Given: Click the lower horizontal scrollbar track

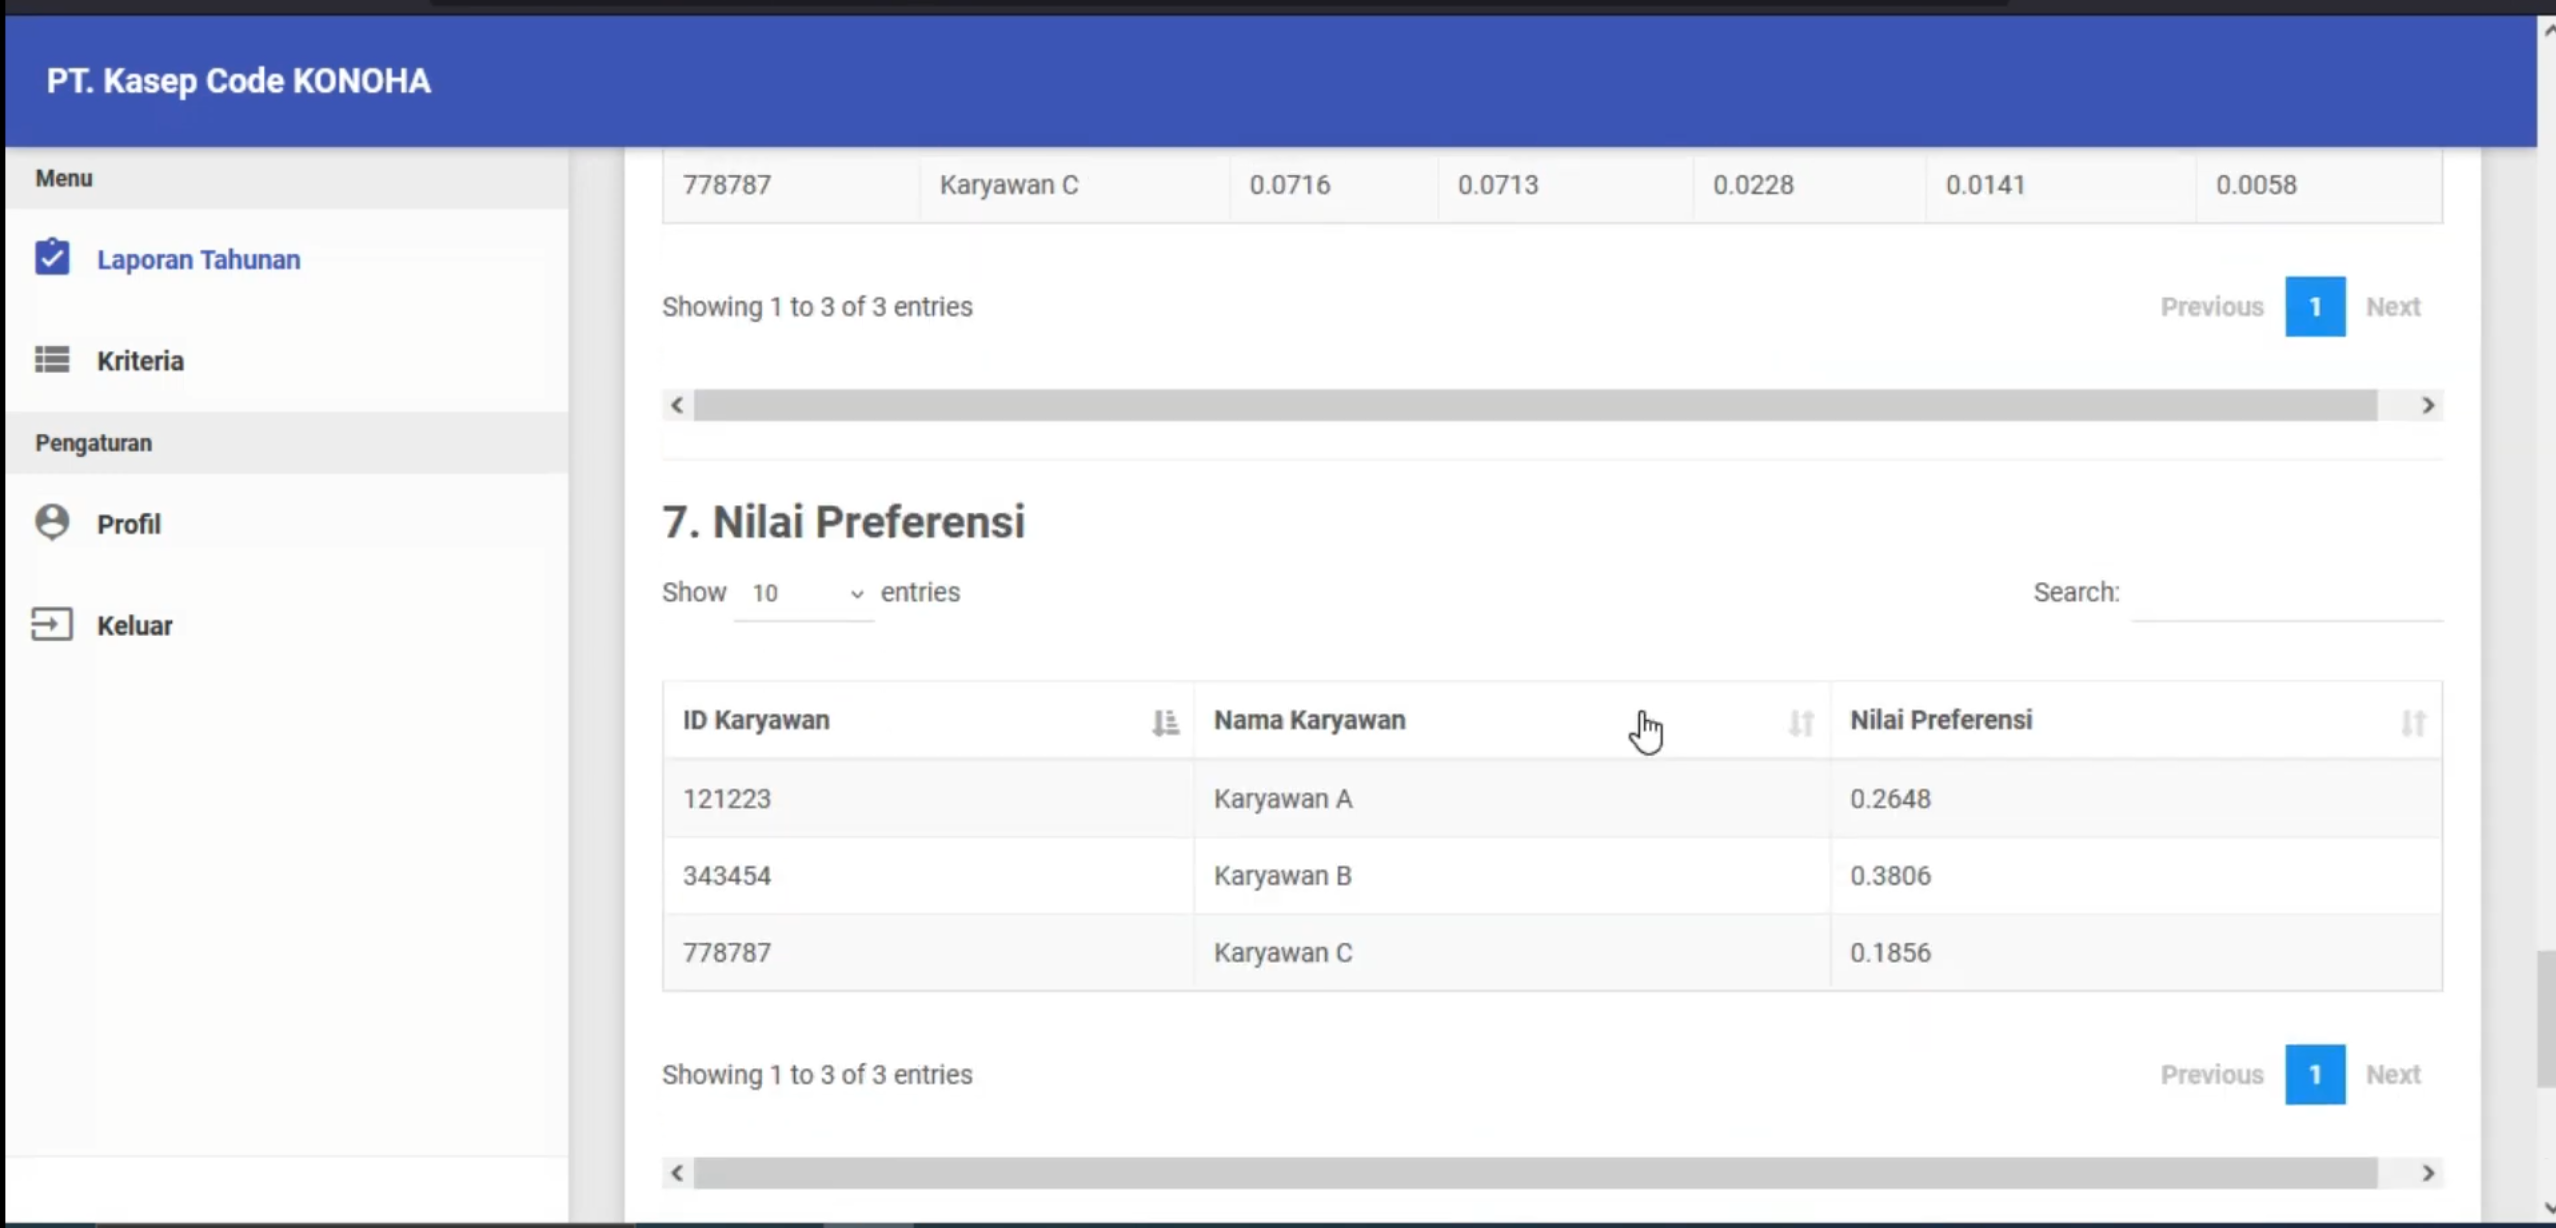Looking at the screenshot, I should [1535, 1172].
